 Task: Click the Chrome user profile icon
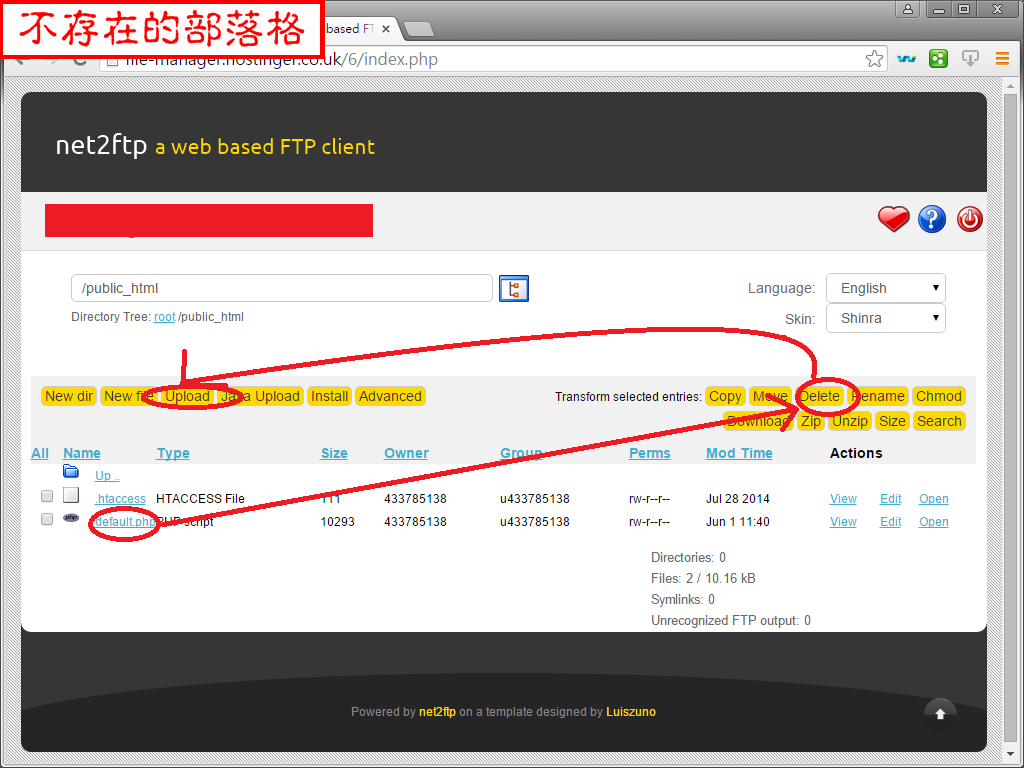(x=908, y=9)
